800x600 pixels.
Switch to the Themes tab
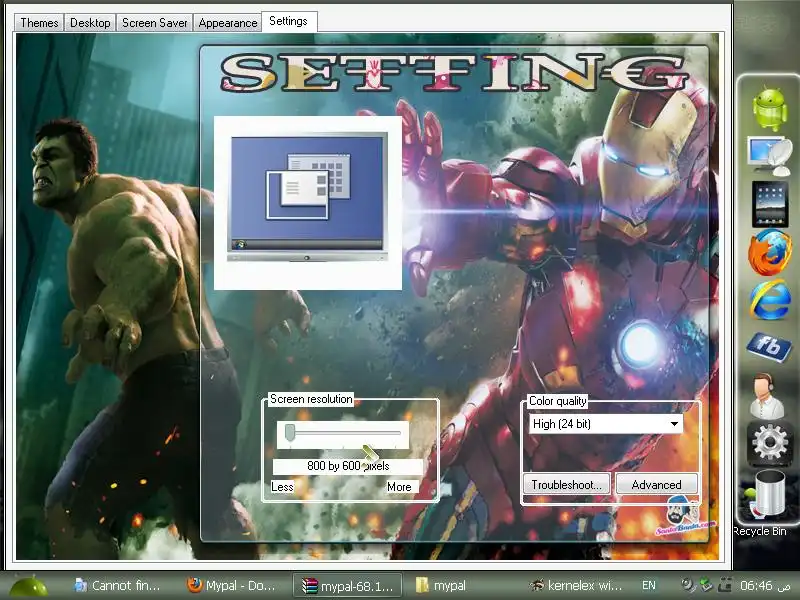coord(39,23)
